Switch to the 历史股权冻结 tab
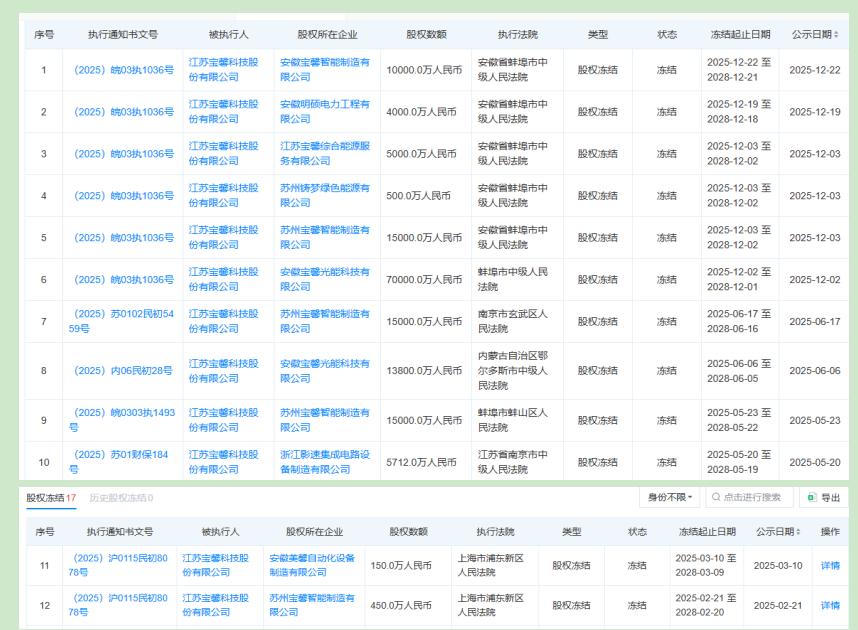This screenshot has height=630, width=858. click(121, 498)
